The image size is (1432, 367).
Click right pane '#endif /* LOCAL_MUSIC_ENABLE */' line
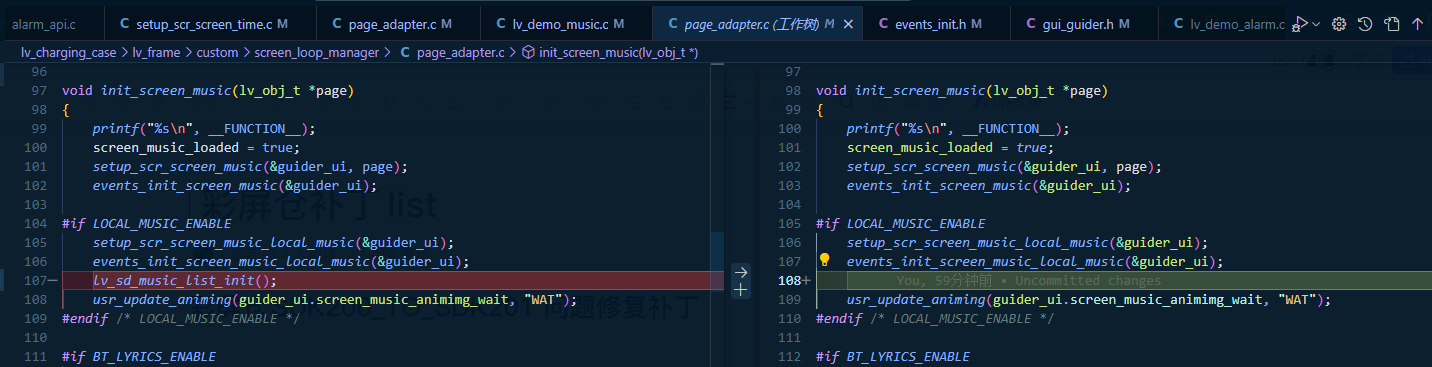[x=935, y=318]
